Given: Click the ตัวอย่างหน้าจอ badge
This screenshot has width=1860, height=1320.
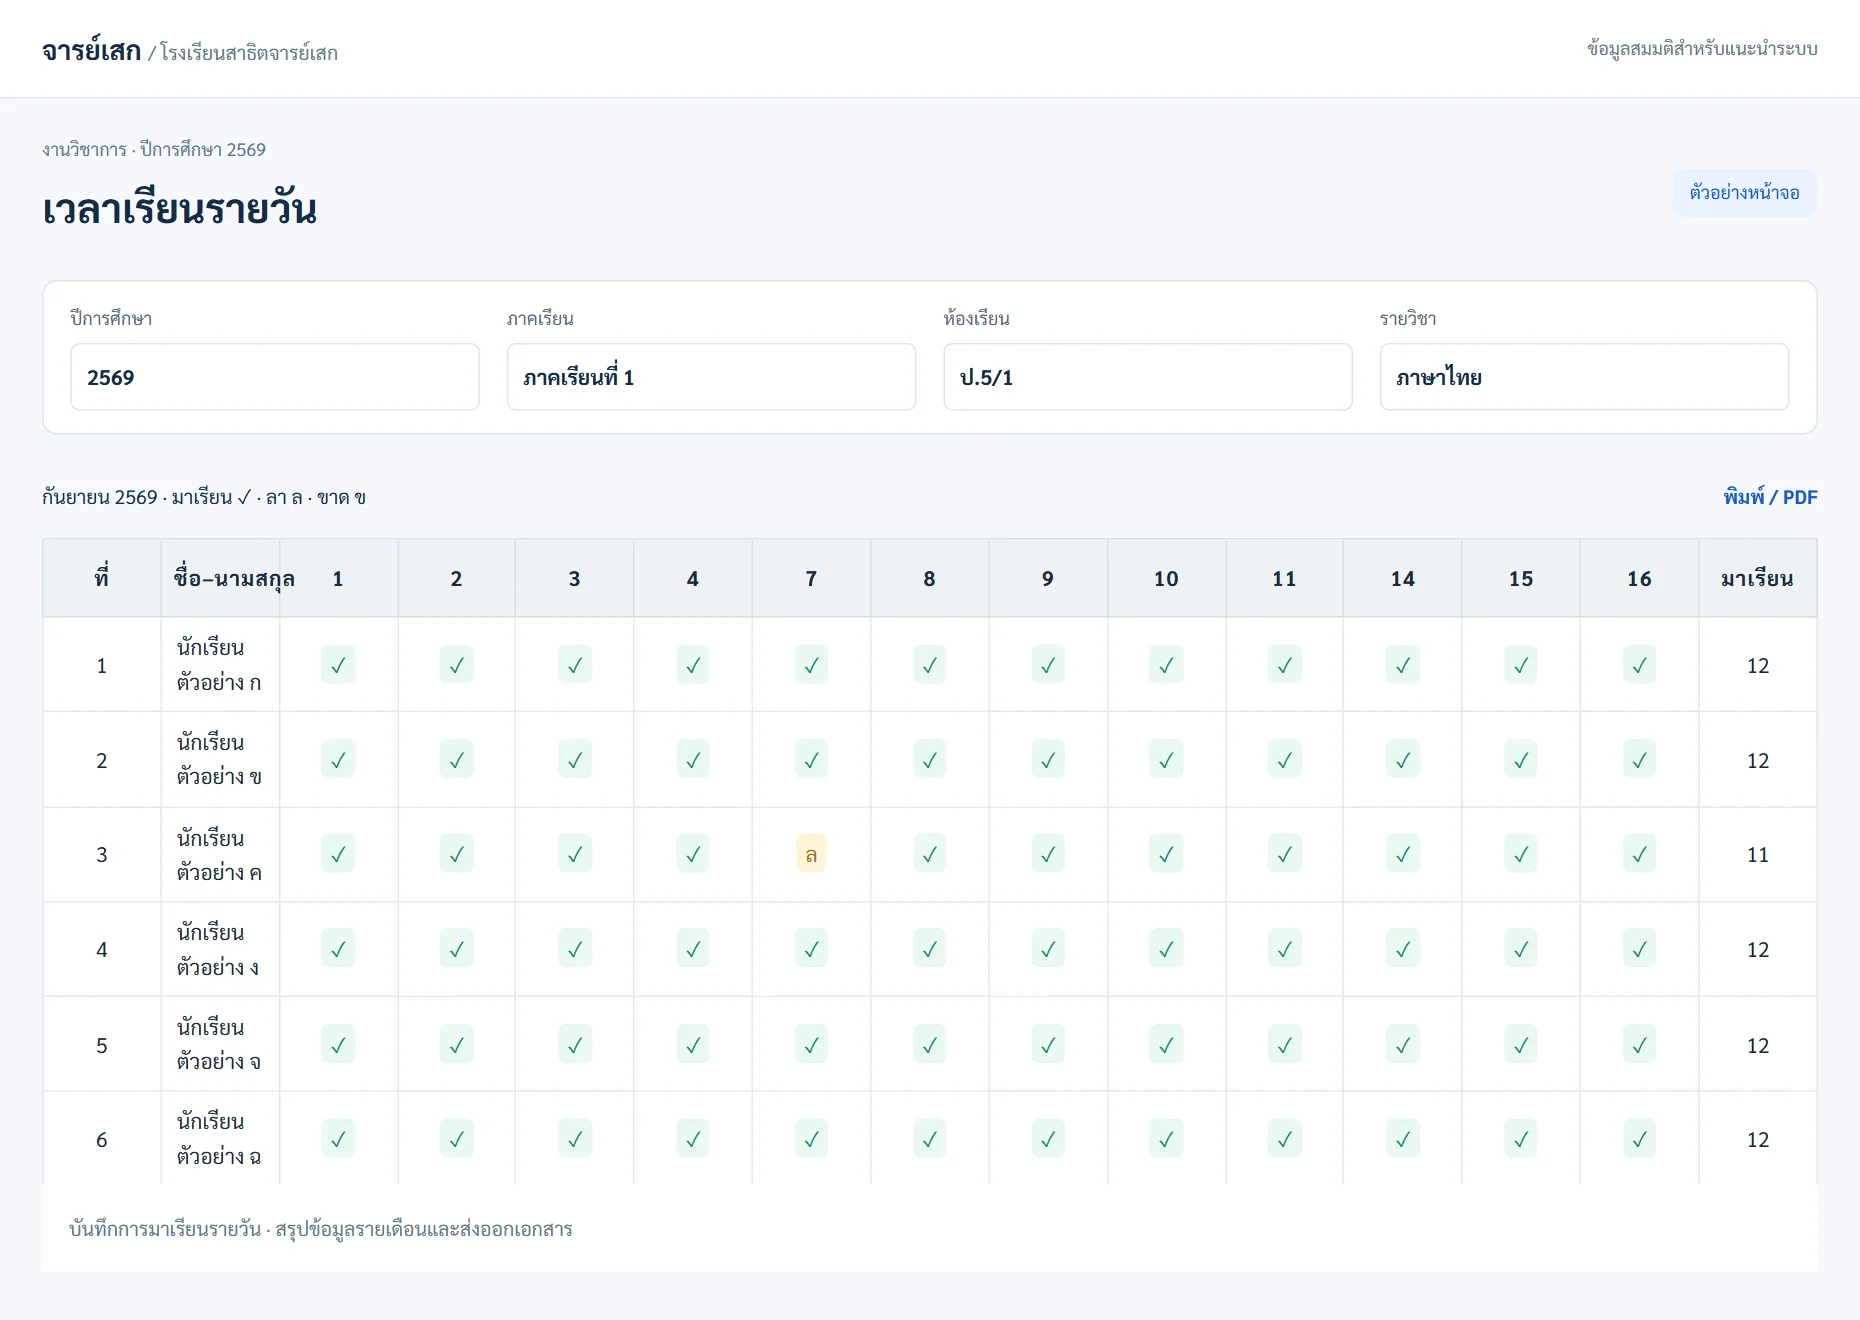Looking at the screenshot, I should point(1745,193).
